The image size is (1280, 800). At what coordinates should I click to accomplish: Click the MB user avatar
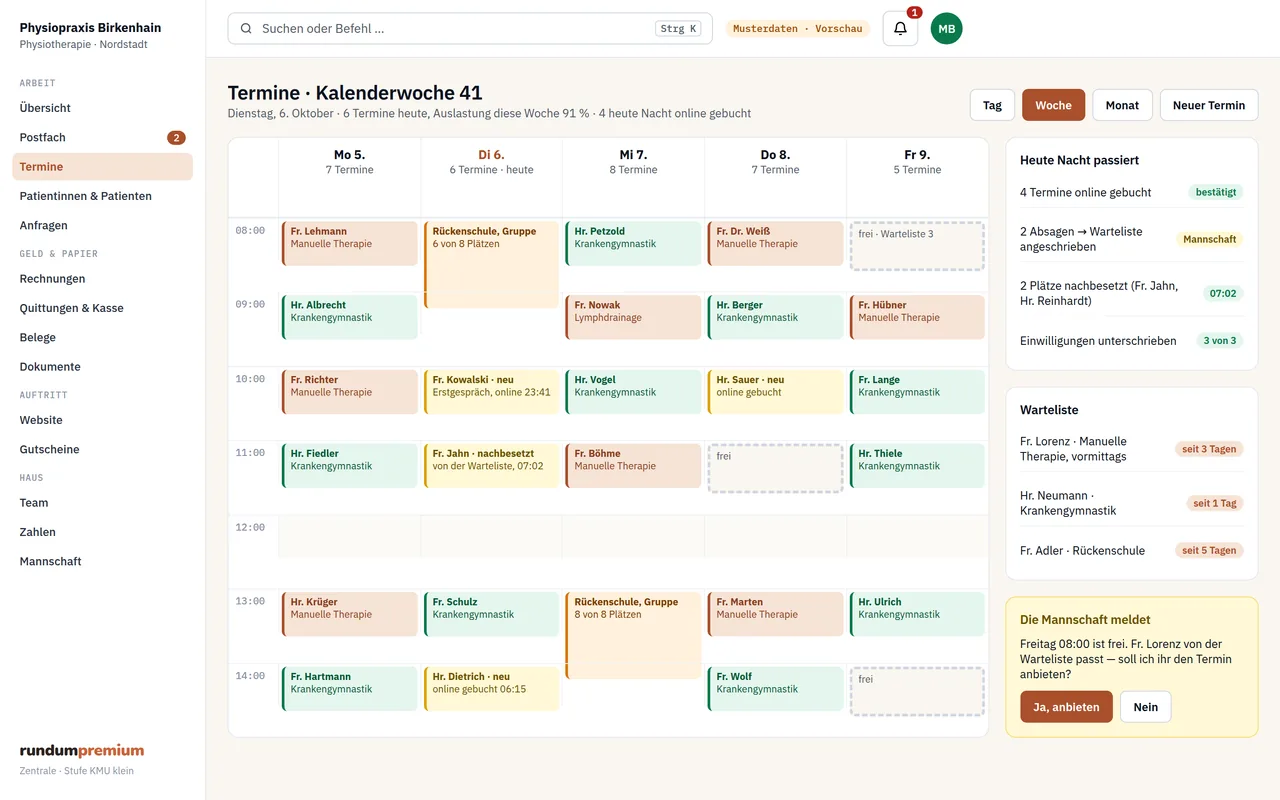click(x=947, y=29)
